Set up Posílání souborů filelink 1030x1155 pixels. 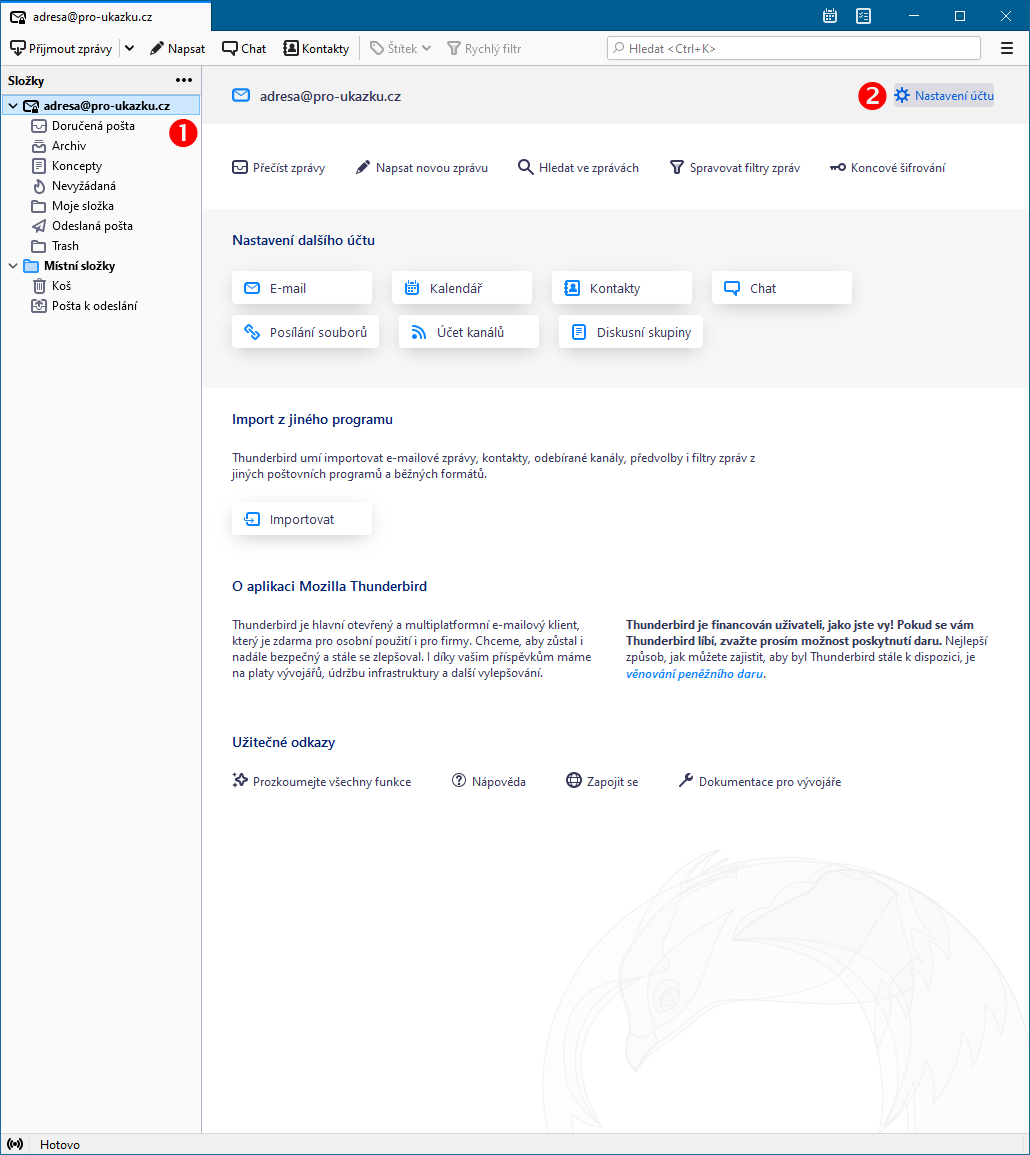[x=306, y=332]
